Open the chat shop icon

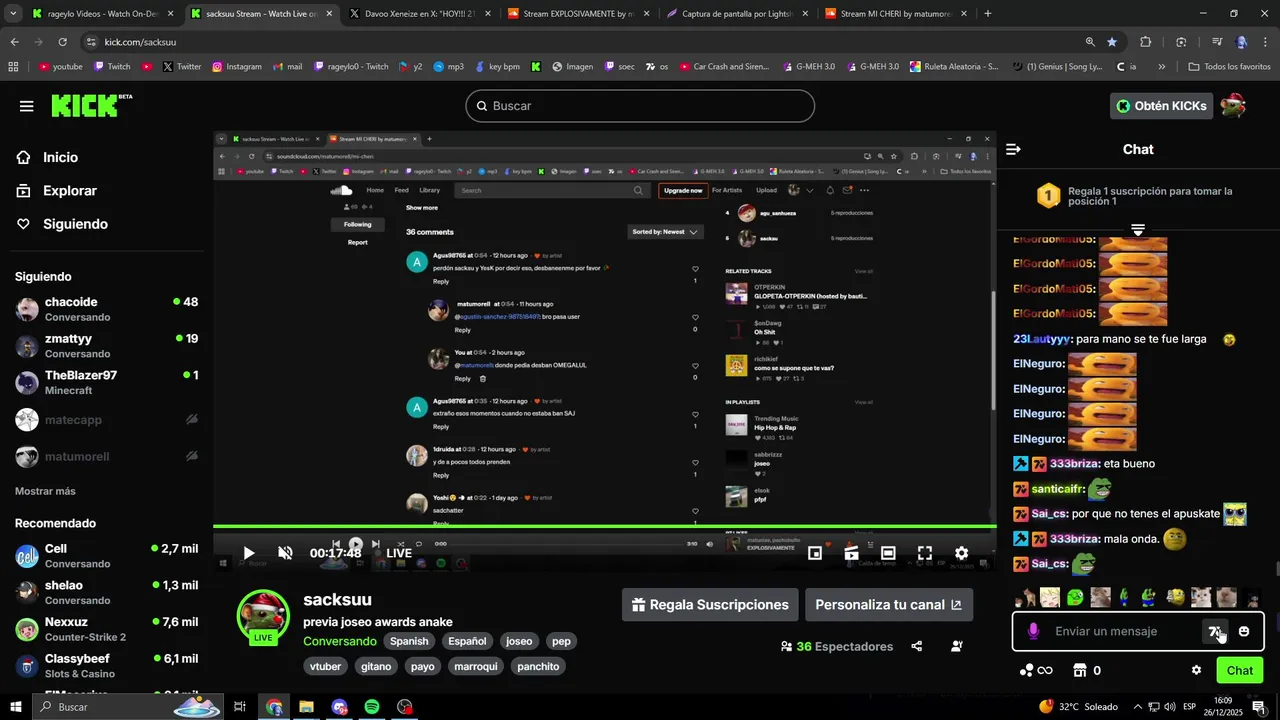pyautogui.click(x=1080, y=670)
